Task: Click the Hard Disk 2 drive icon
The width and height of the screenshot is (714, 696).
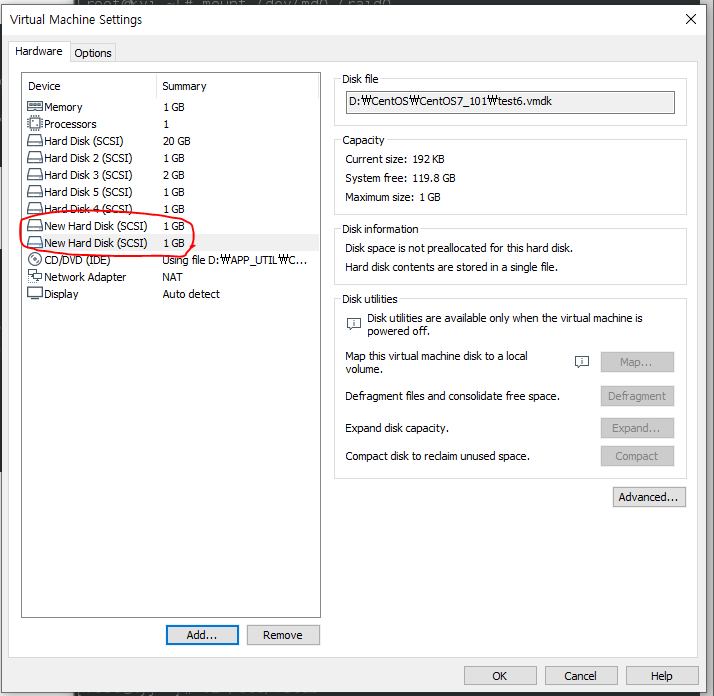Action: coord(35,158)
